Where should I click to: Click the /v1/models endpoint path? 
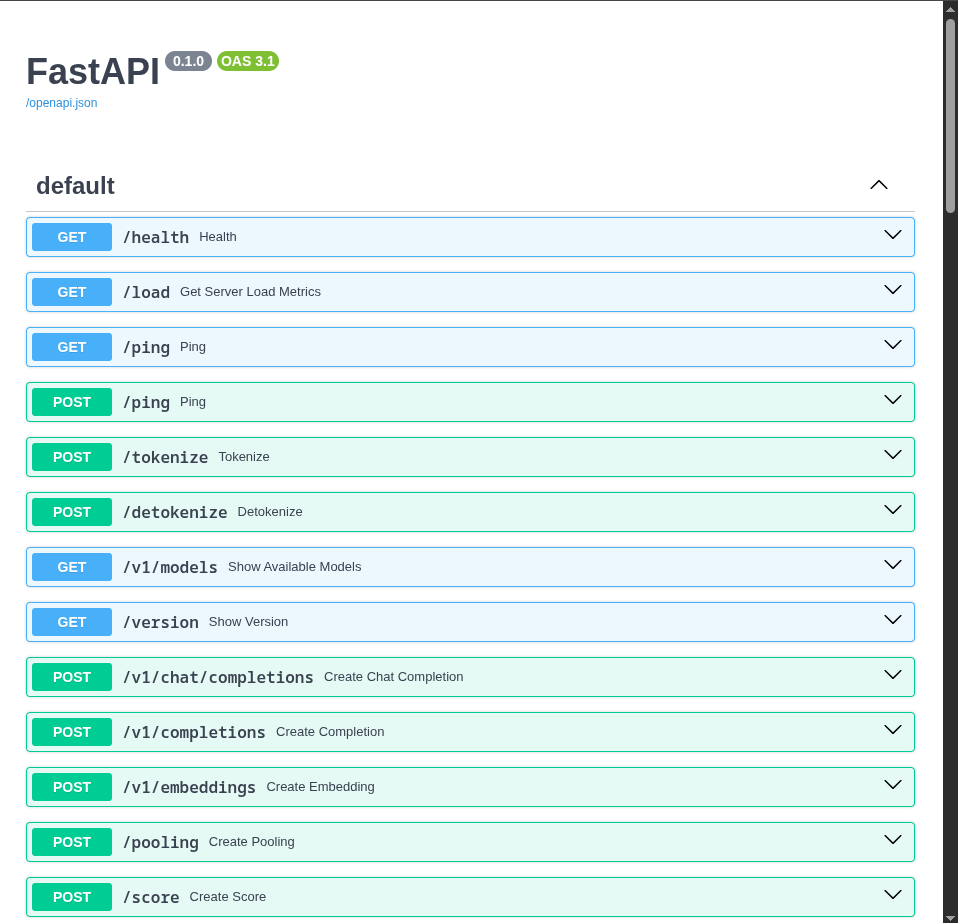click(170, 567)
